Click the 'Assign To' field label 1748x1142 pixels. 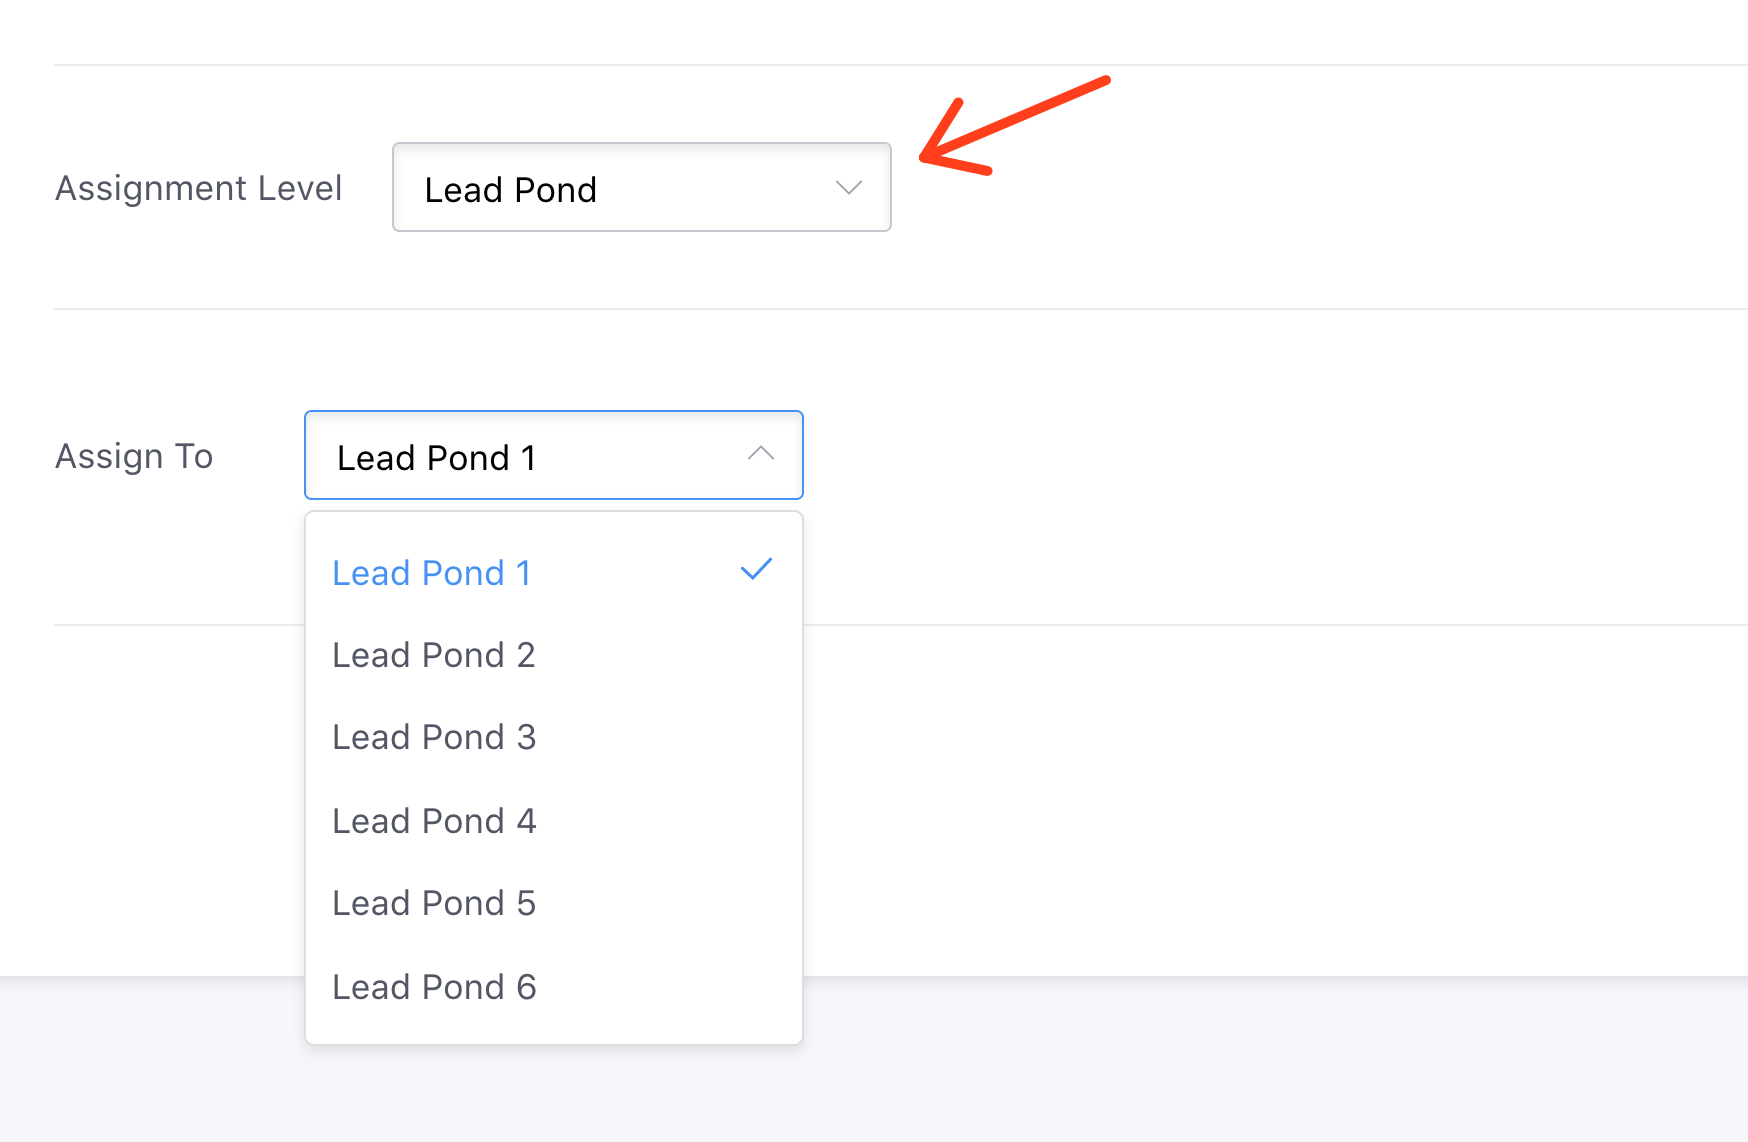point(134,456)
